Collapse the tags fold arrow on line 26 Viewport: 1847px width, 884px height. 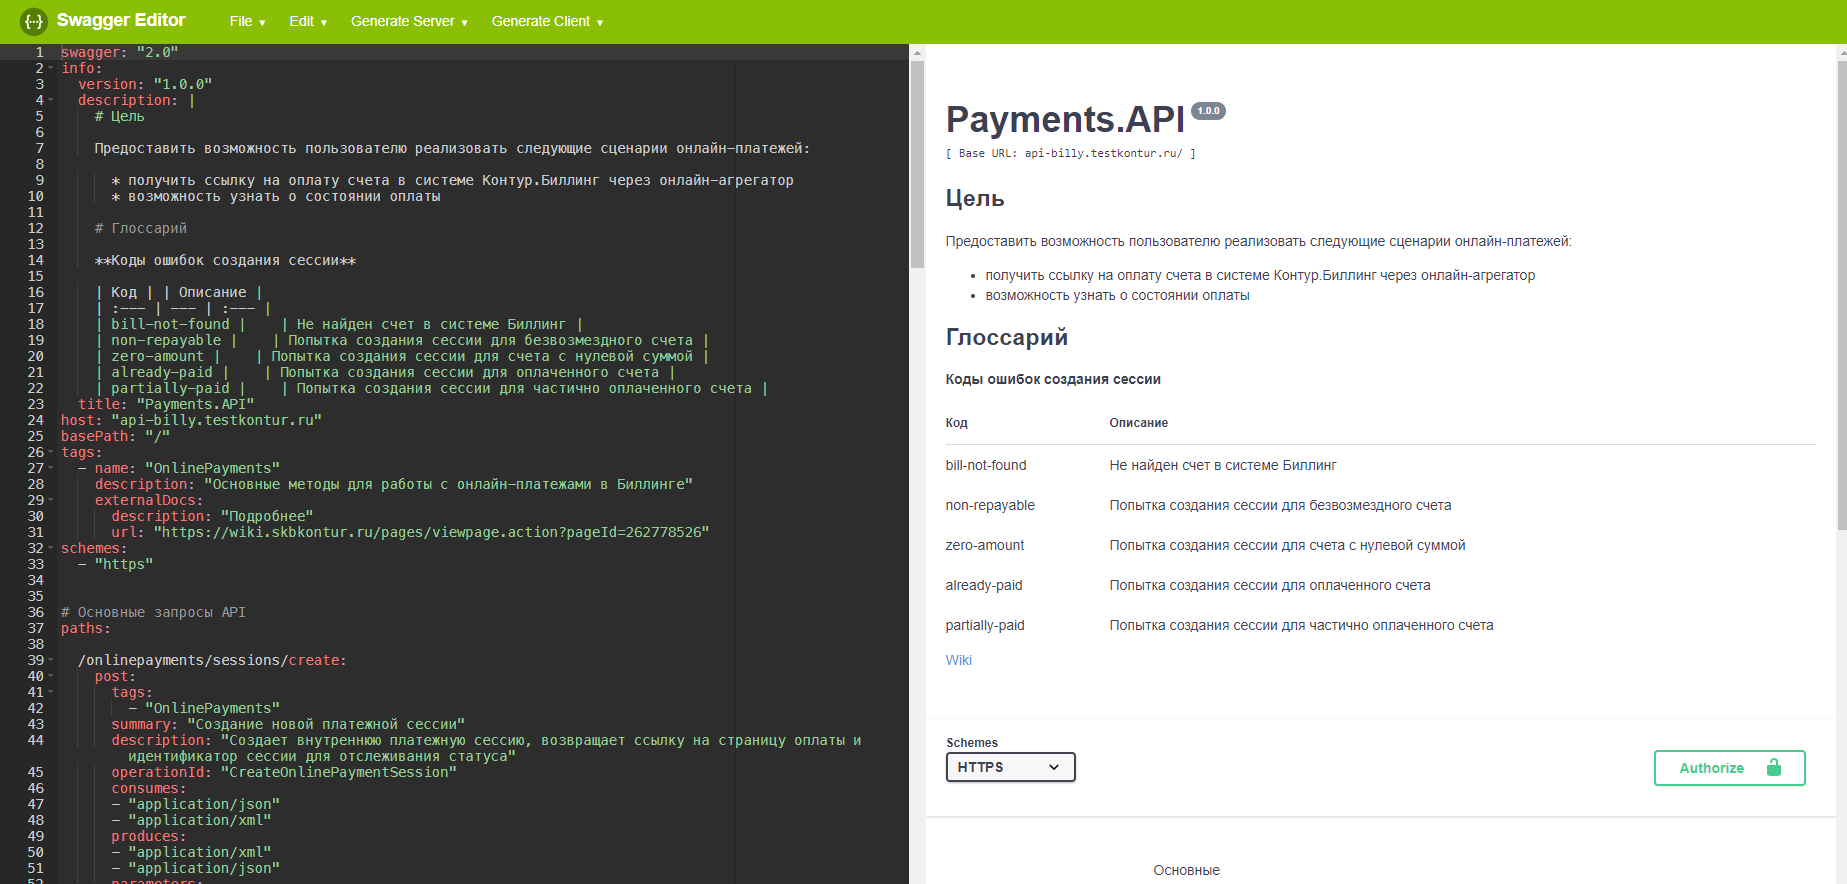(51, 452)
